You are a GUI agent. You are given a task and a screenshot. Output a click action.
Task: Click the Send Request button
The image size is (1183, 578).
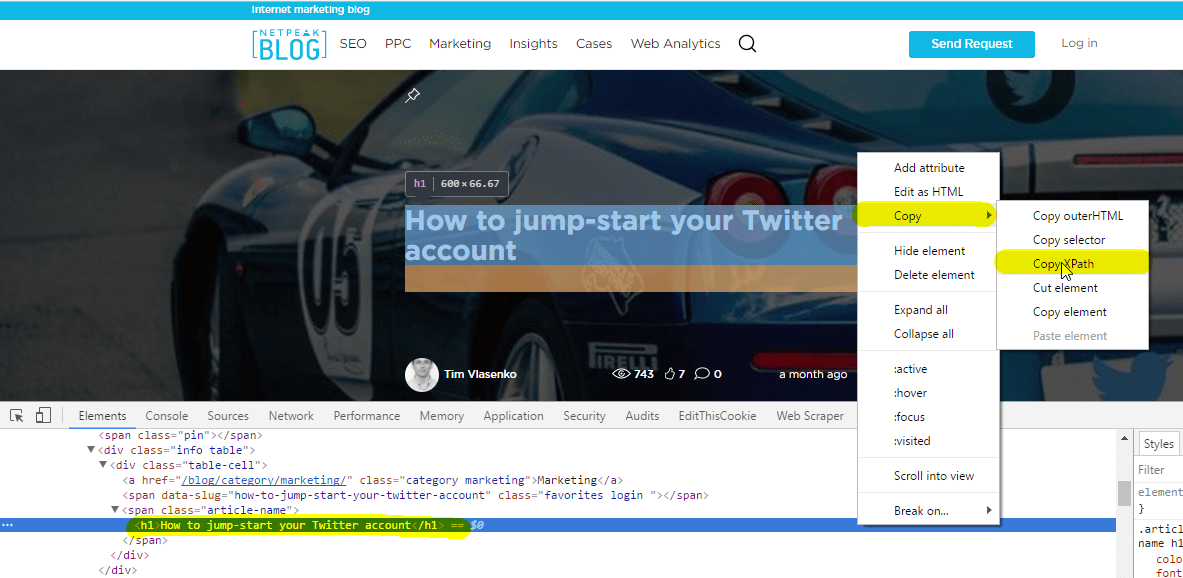pyautogui.click(x=972, y=44)
